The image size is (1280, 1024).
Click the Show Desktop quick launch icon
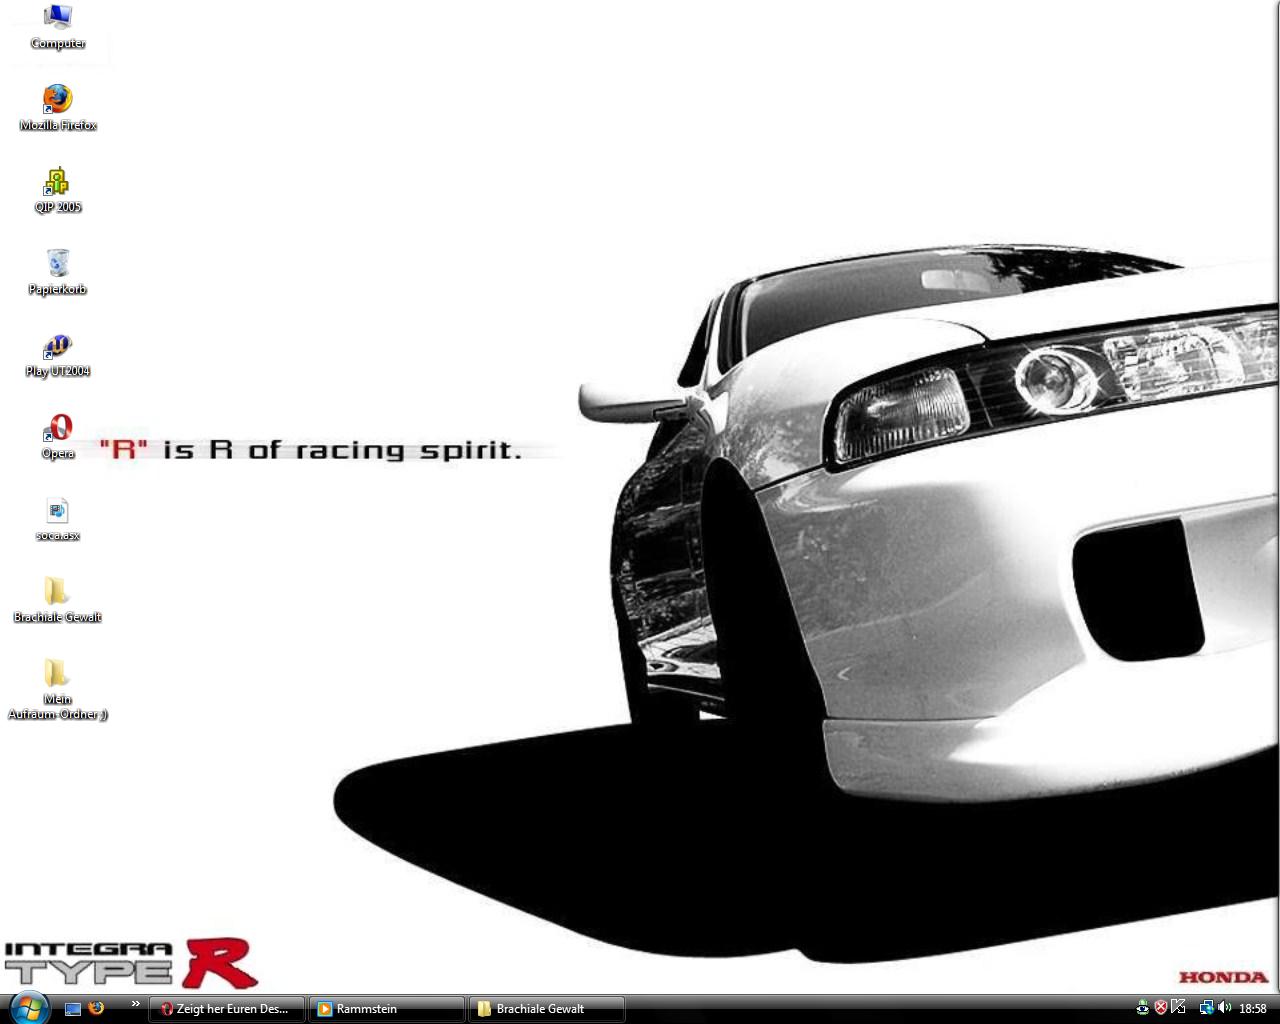[72, 1008]
